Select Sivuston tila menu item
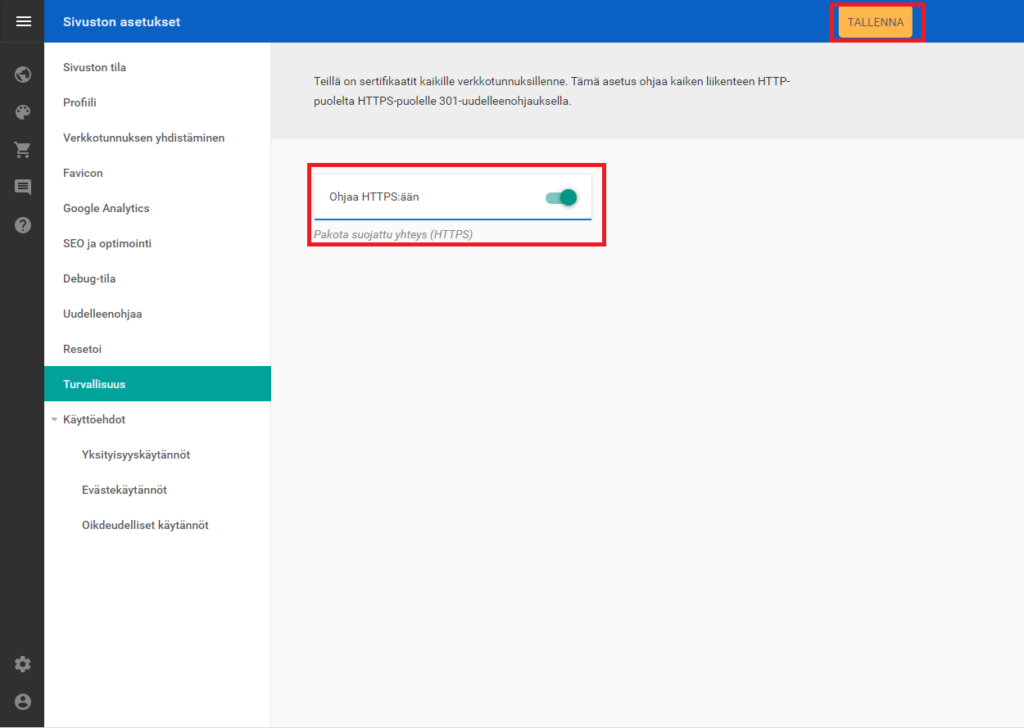The height and width of the screenshot is (728, 1024). pos(94,68)
